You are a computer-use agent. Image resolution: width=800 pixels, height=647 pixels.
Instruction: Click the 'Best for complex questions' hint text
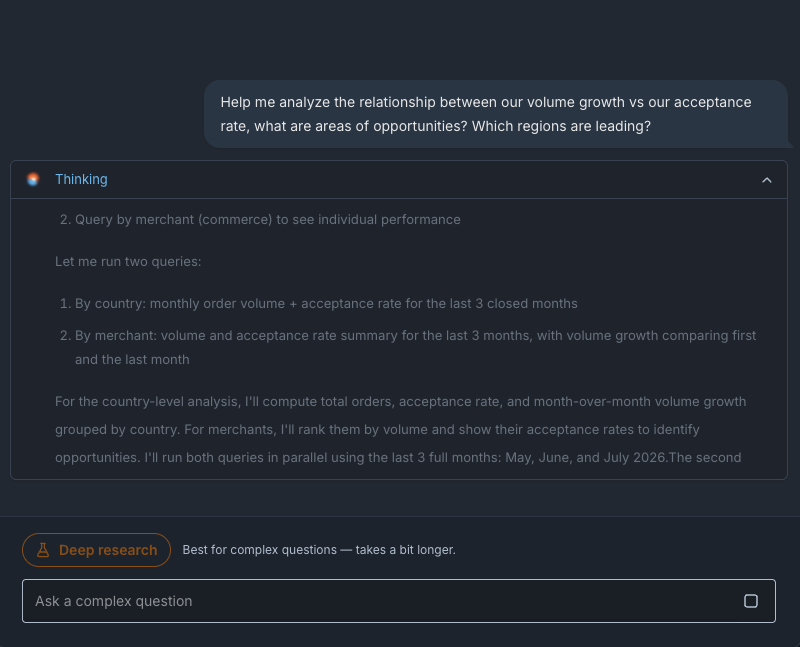pos(319,550)
